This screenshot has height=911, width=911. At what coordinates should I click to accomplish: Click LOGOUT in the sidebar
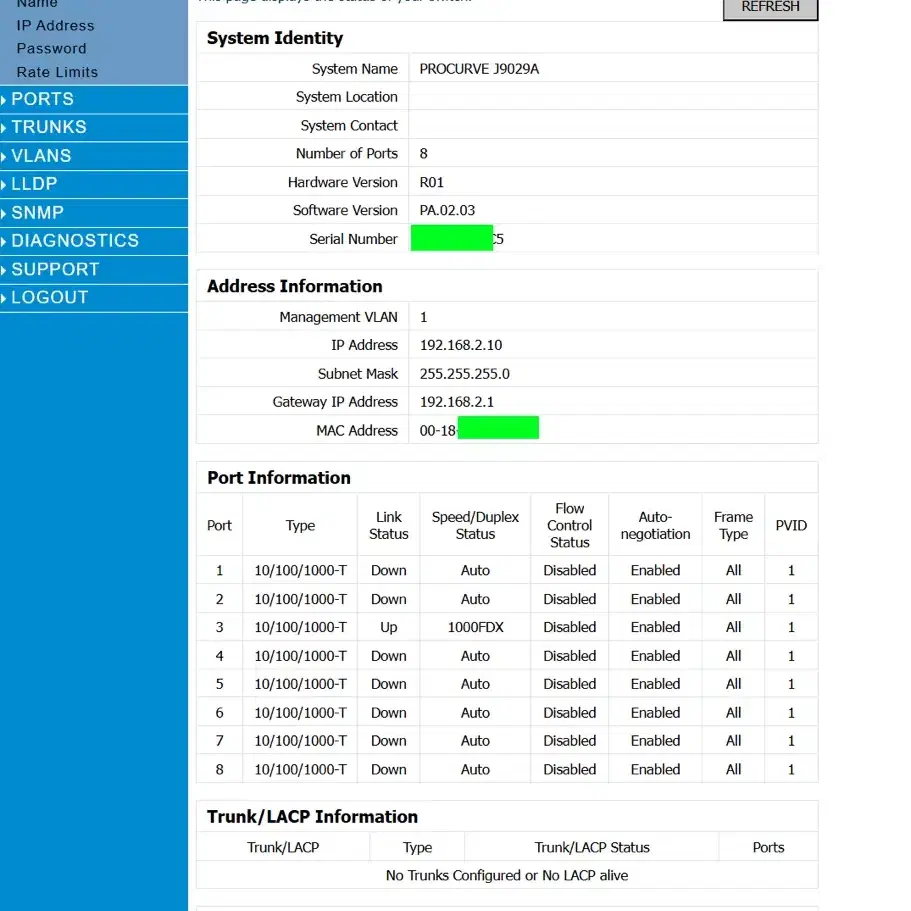pos(94,297)
